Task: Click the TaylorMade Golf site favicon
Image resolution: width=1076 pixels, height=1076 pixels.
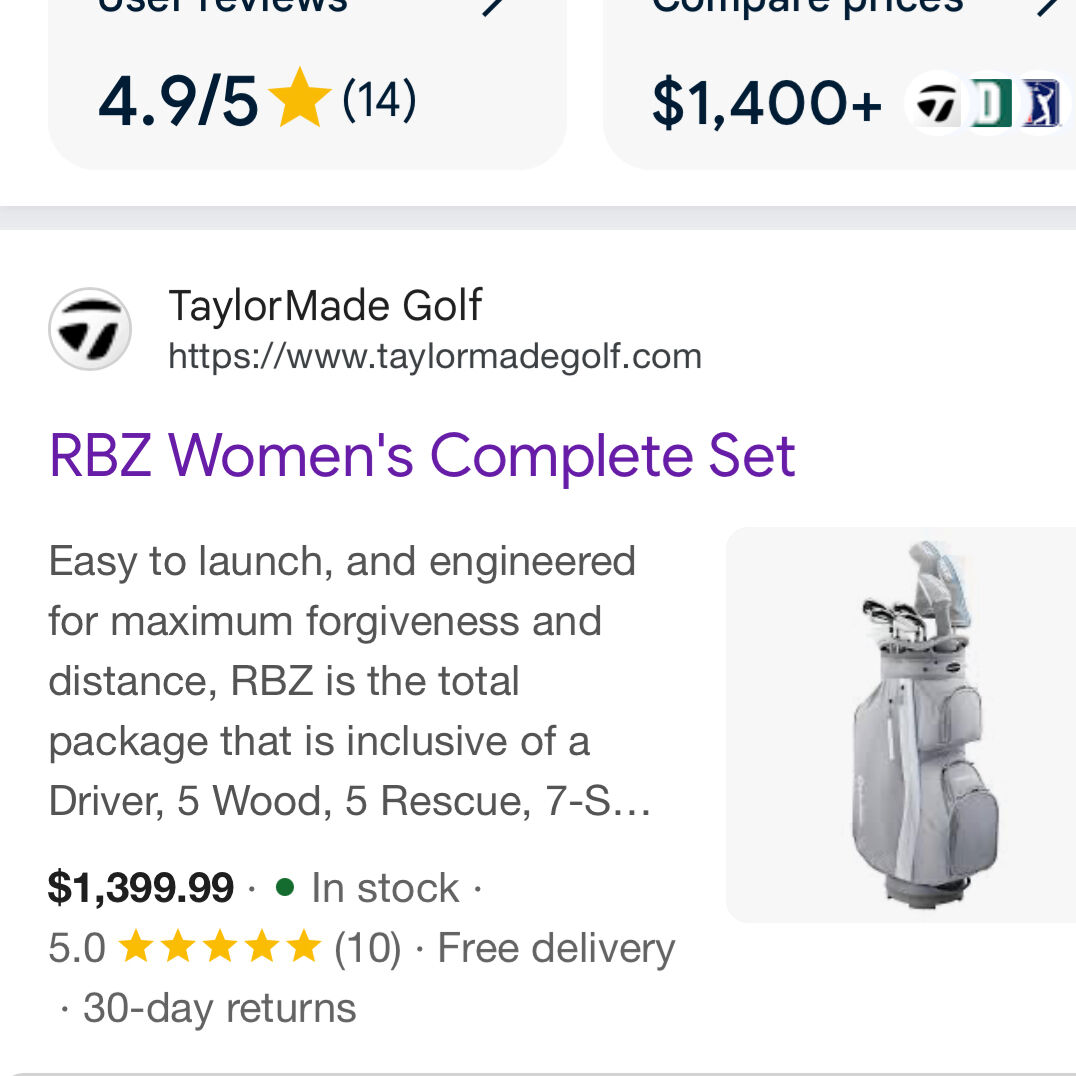Action: [90, 329]
